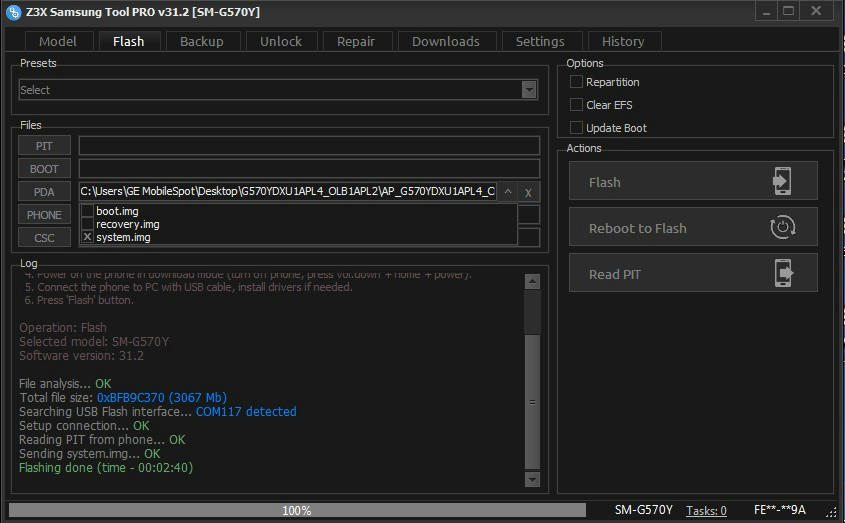Screen dimensions: 845x523
Task: Switch to the Model tab
Action: 58,42
